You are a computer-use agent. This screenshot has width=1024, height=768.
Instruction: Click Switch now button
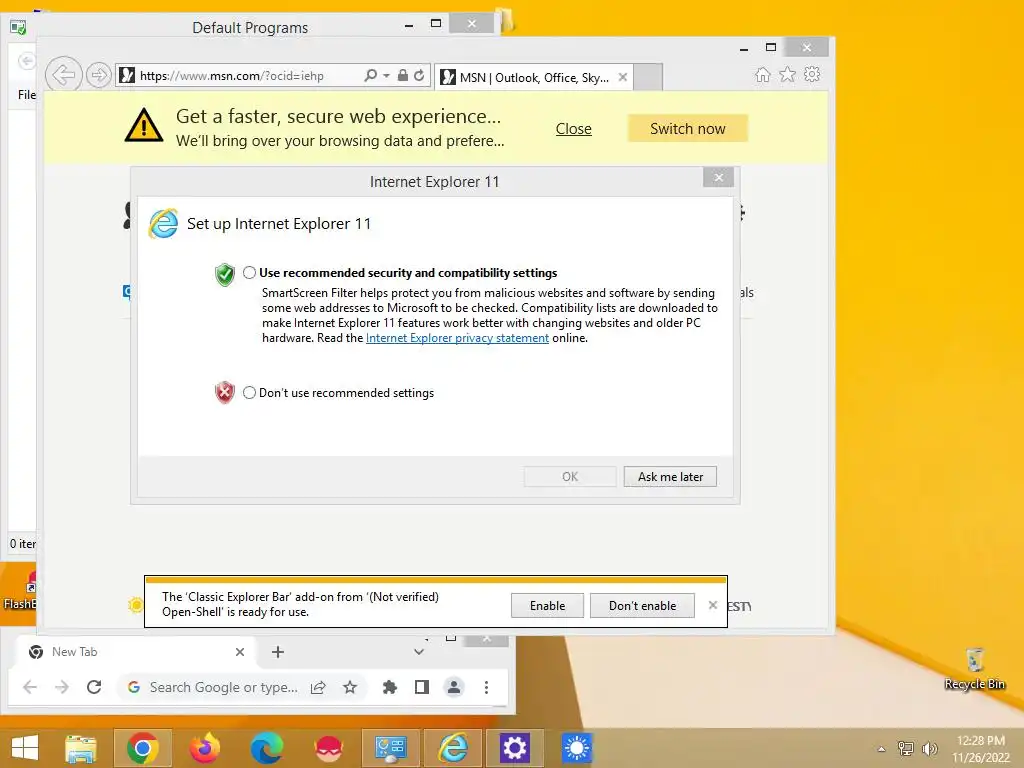point(688,129)
